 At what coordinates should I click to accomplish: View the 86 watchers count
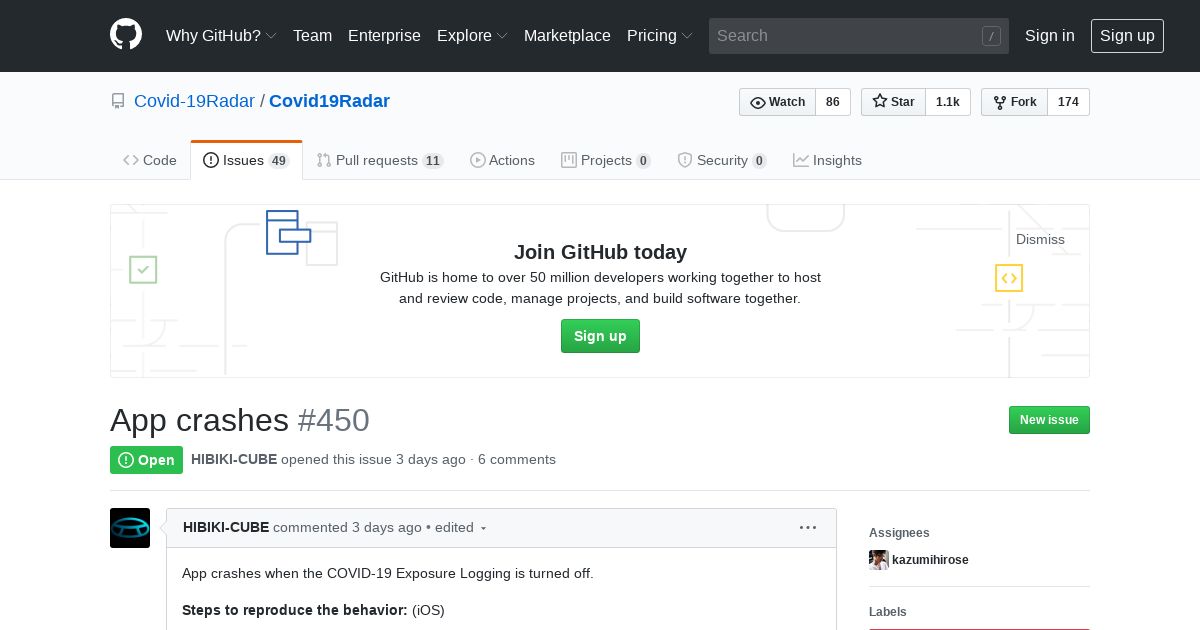tap(833, 102)
